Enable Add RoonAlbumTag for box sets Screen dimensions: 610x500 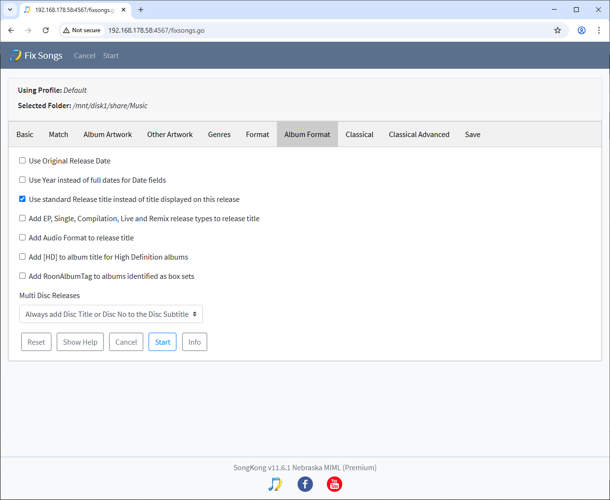click(23, 276)
